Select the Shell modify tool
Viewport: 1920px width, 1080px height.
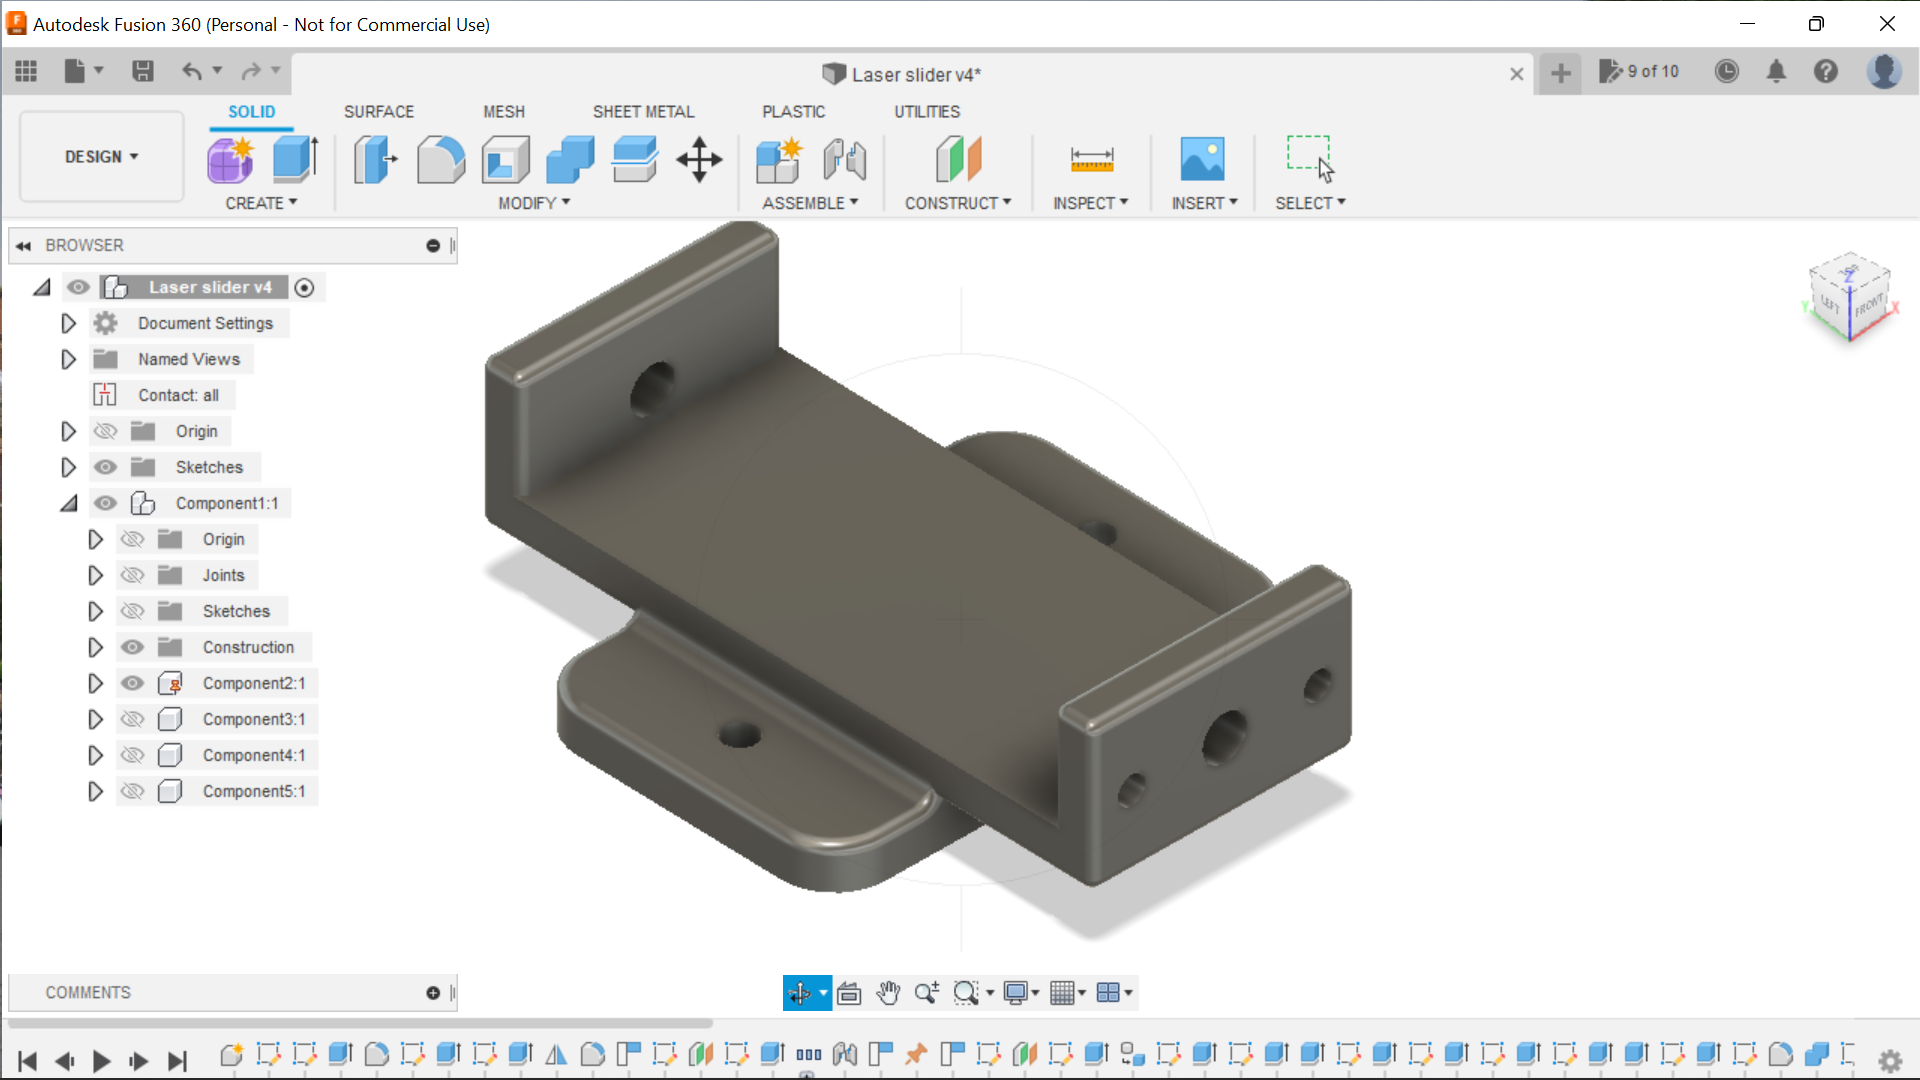pos(505,160)
